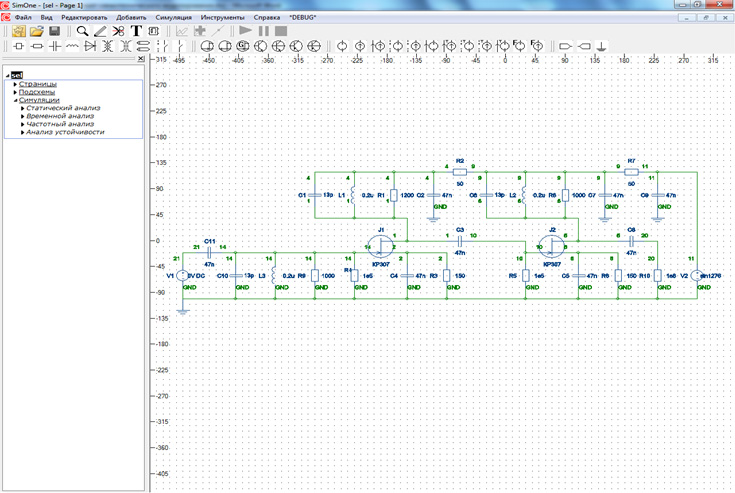This screenshot has height=493, width=735.
Task: Click the J2 transistor on schematic
Action: pyautogui.click(x=552, y=246)
